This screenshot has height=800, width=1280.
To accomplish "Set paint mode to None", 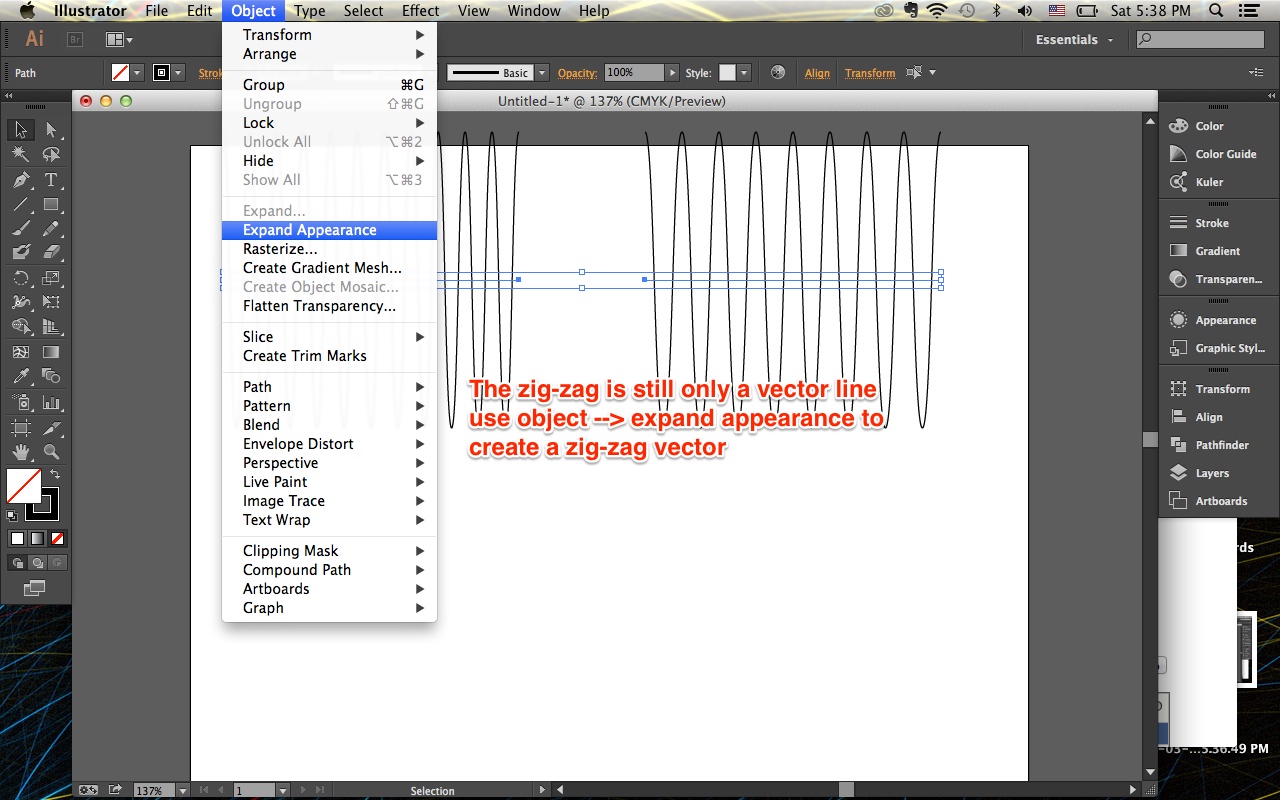I will pyautogui.click(x=57, y=538).
